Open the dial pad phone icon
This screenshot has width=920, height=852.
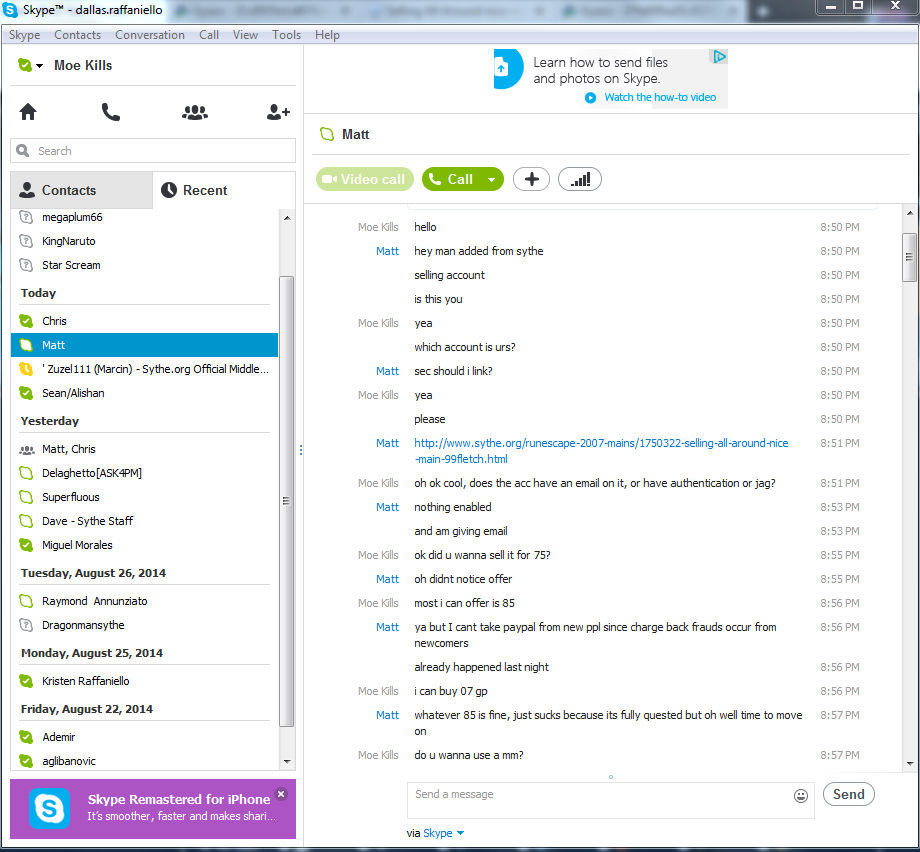click(x=110, y=111)
